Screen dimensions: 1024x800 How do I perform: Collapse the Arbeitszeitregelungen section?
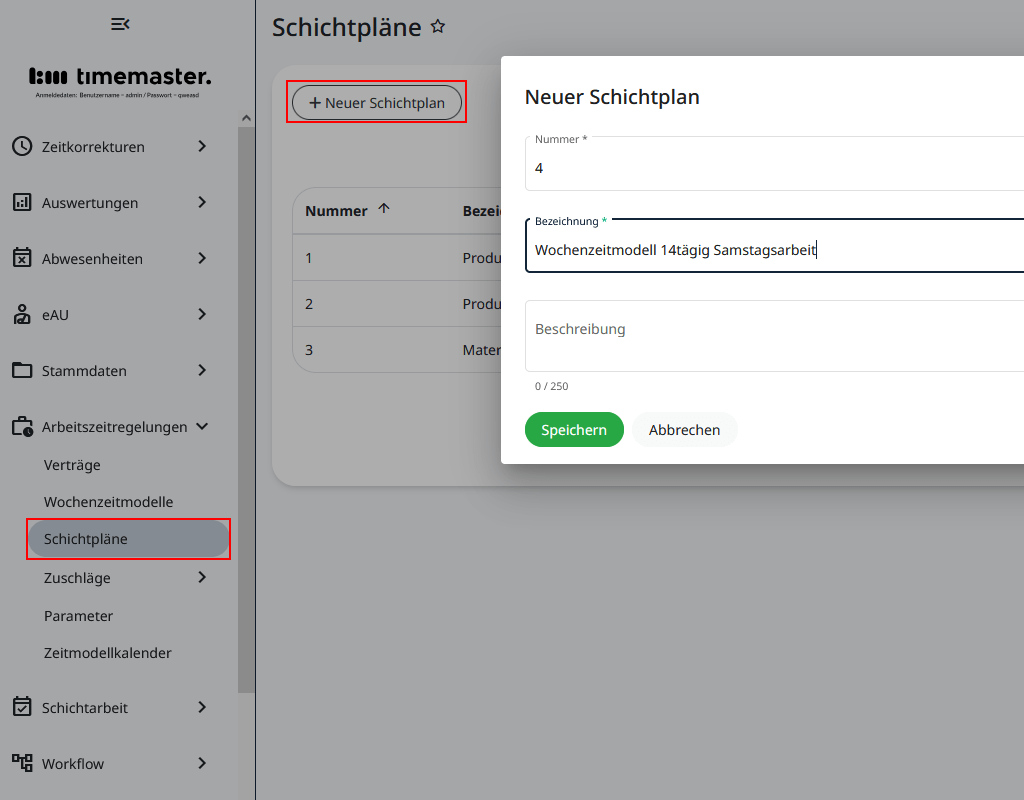click(204, 426)
